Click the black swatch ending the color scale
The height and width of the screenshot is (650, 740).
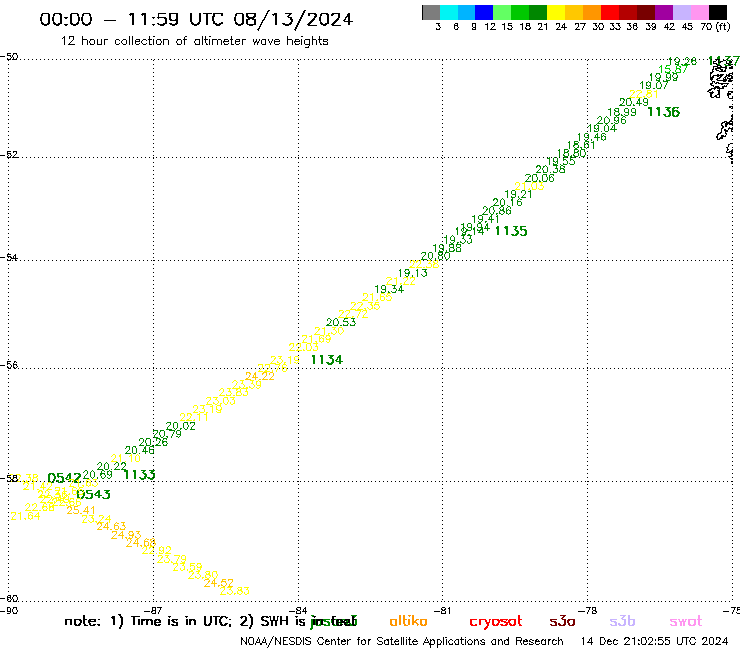718,12
